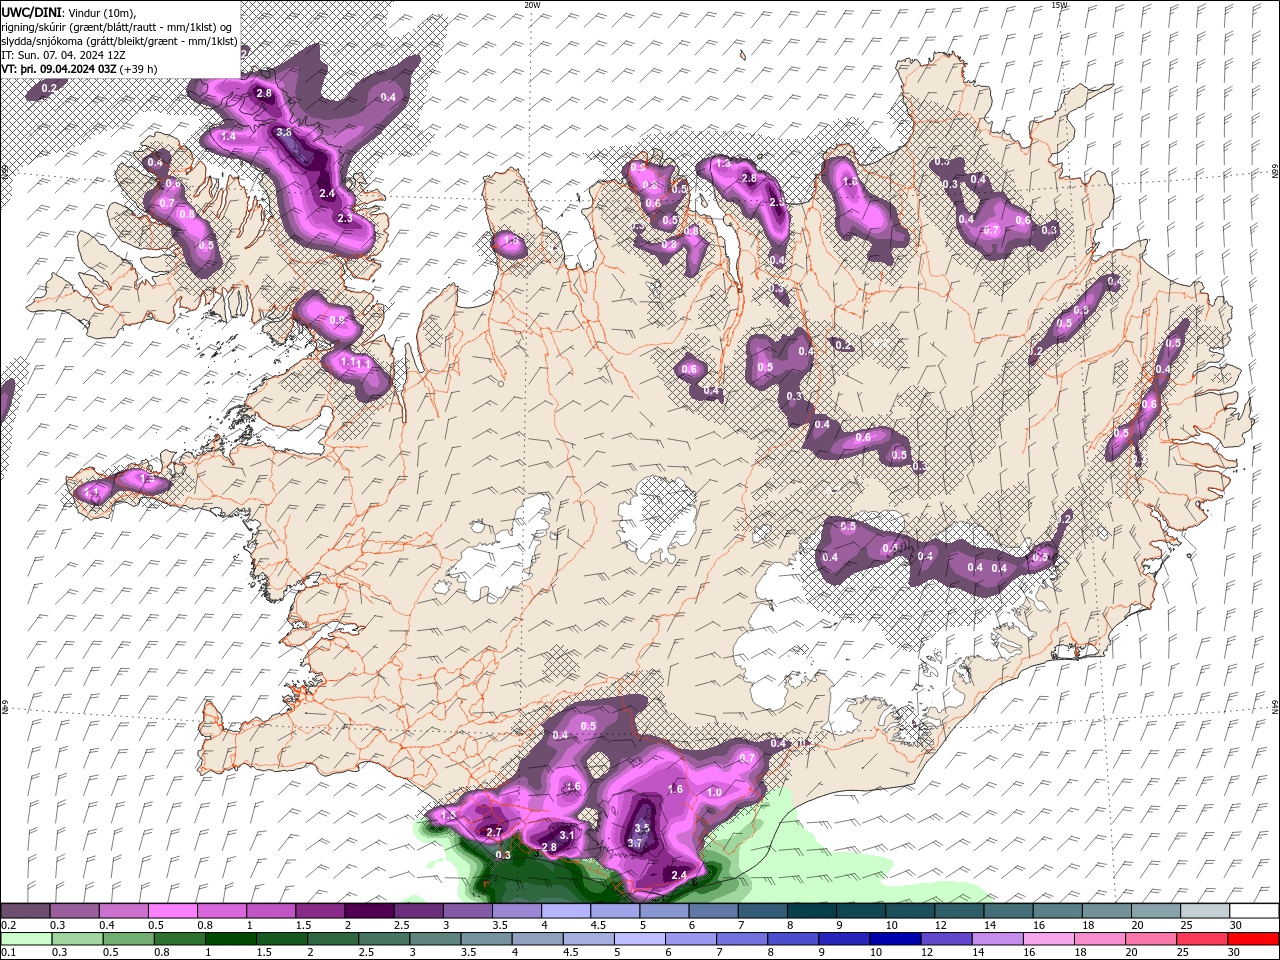Click the '25' label on snow scale
The image size is (1280, 960).
coord(1186,925)
